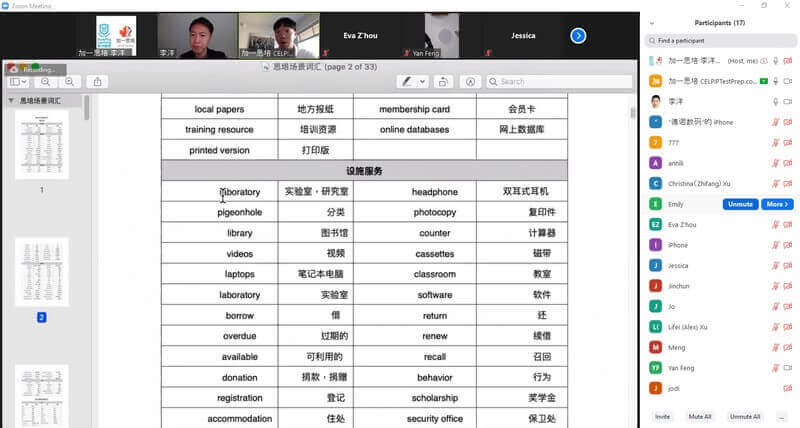Collapse the Participants panel chevron
This screenshot has width=800, height=428.
pos(653,22)
